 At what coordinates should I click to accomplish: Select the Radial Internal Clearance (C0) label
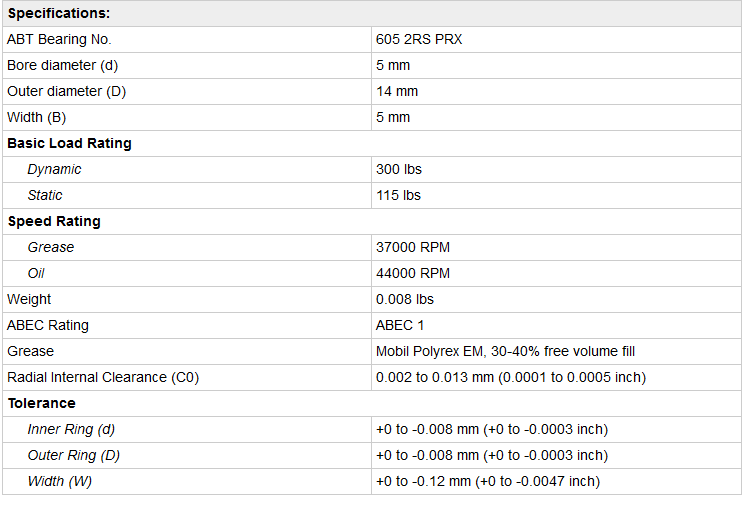103,377
